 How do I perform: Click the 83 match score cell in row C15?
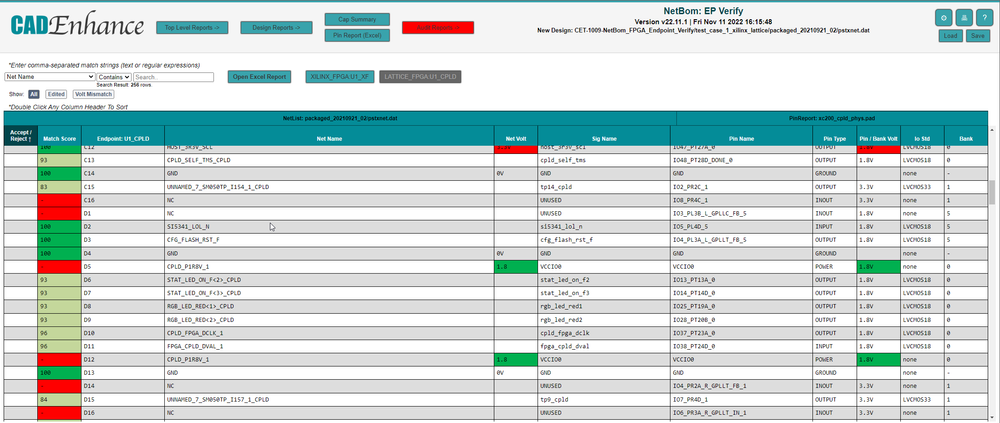click(x=59, y=187)
